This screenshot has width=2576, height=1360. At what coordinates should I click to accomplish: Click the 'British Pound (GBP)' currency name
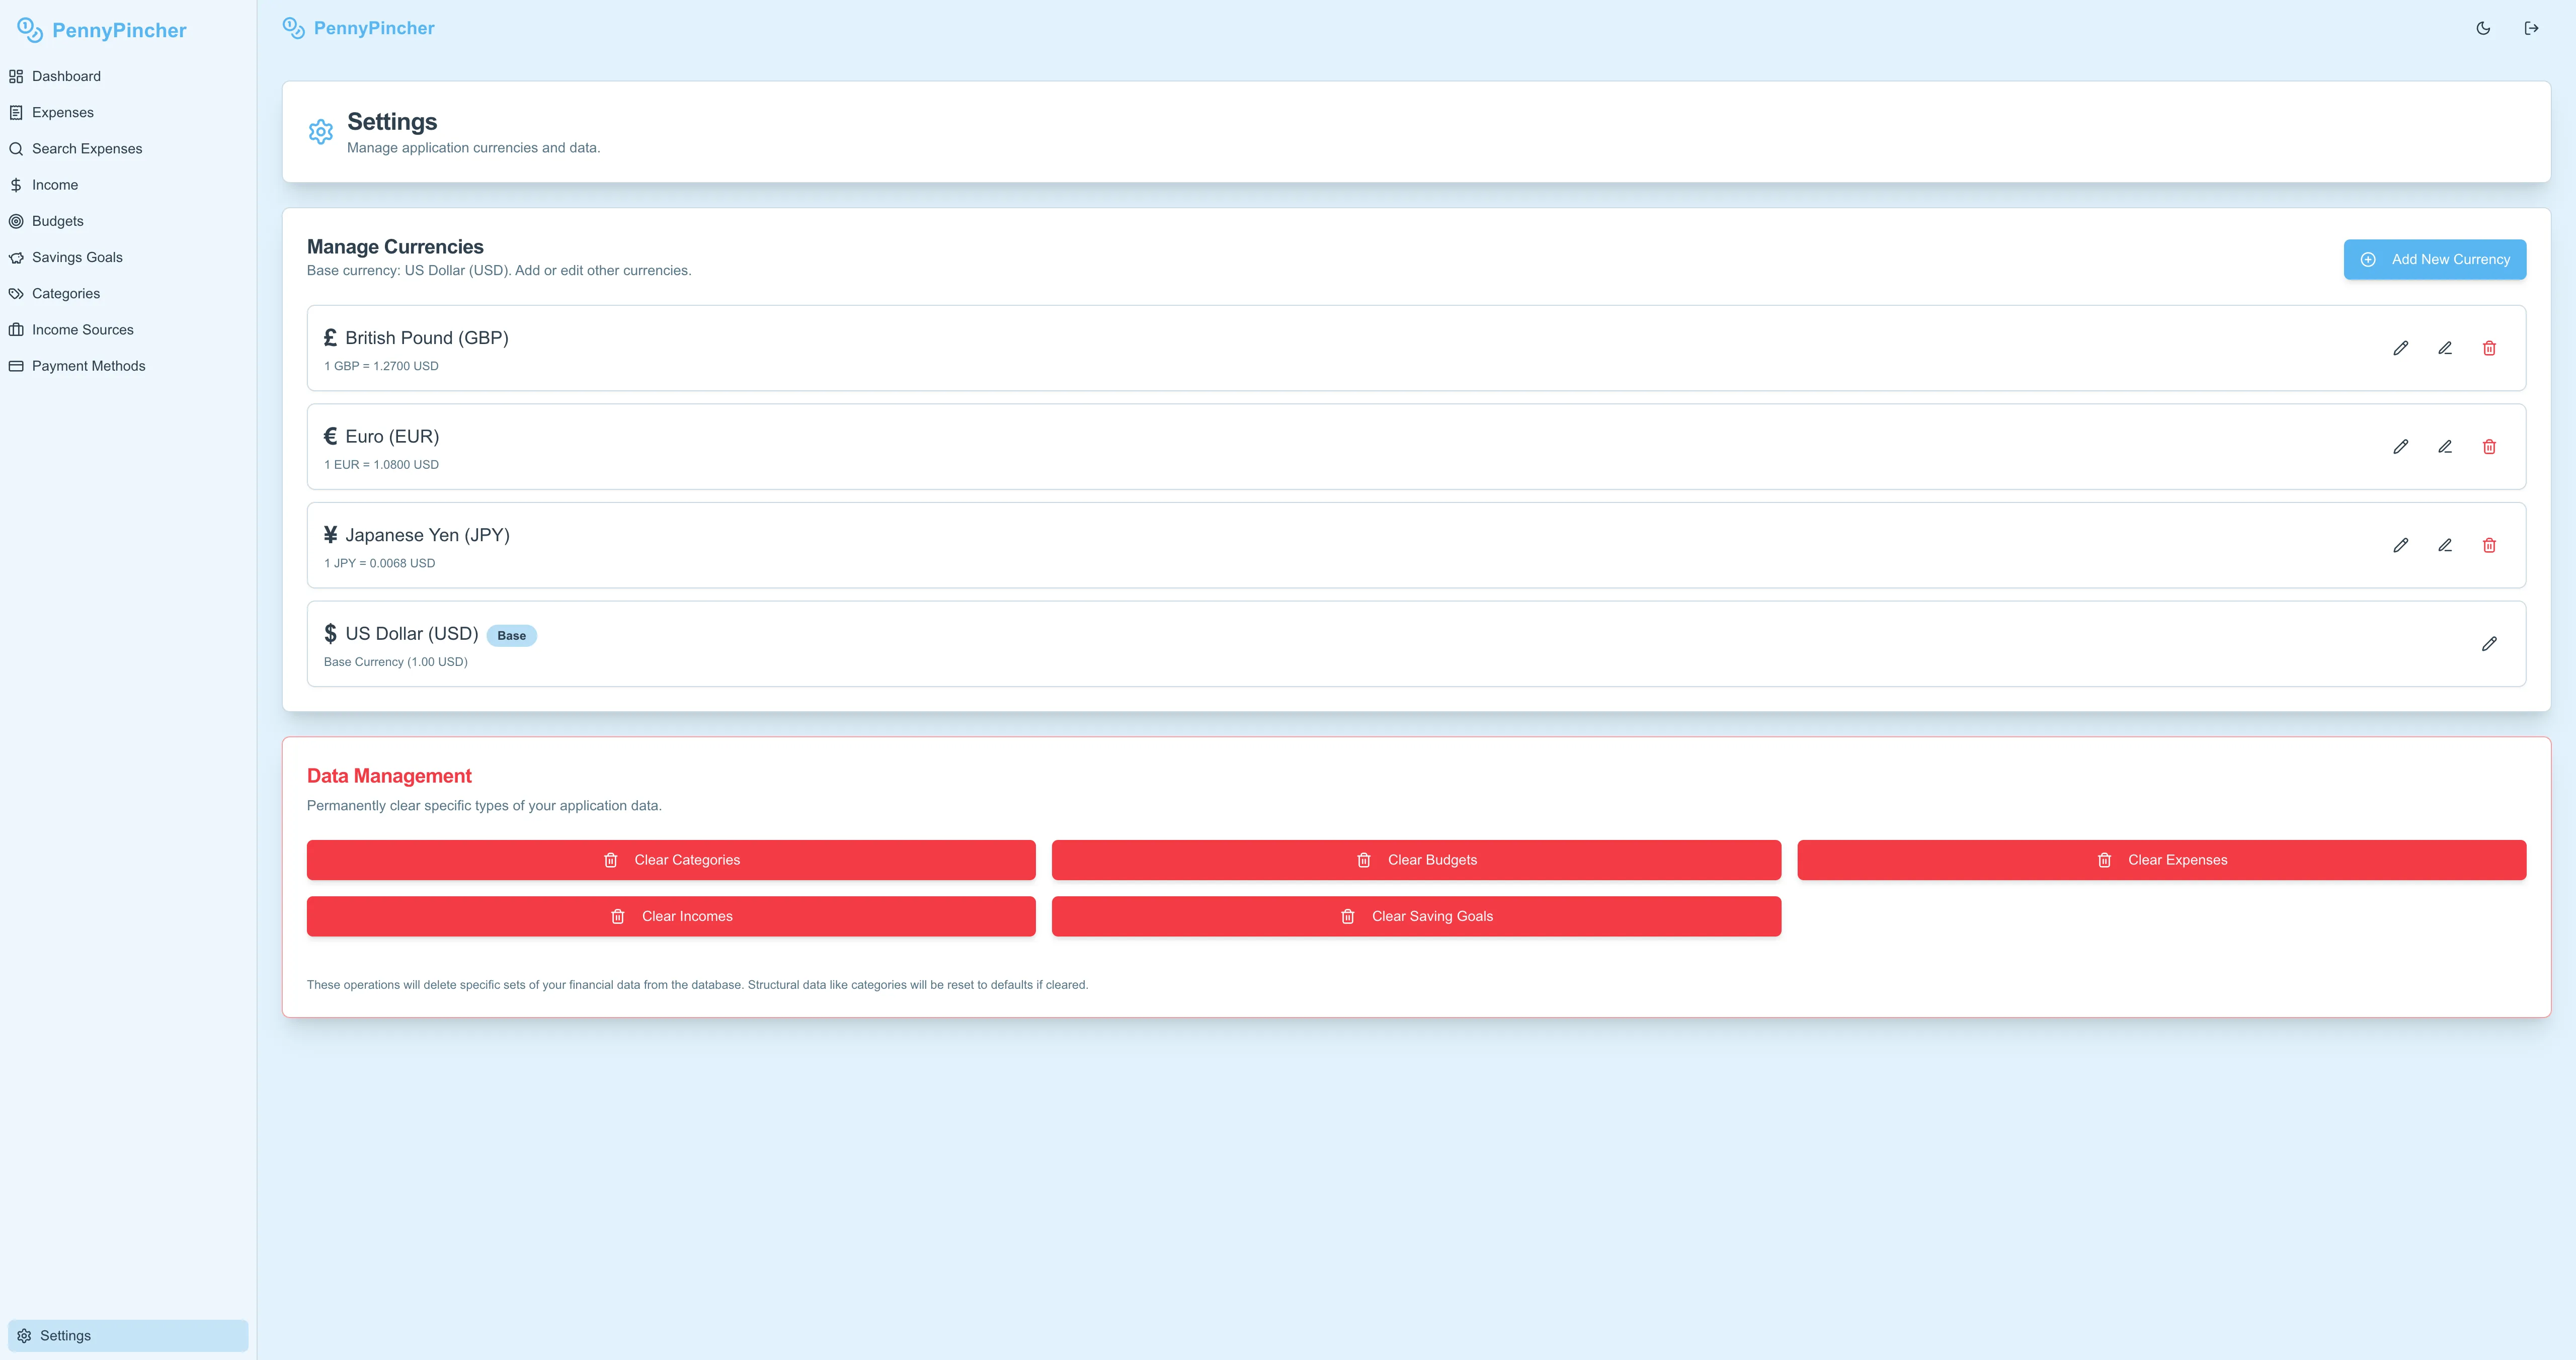(x=427, y=338)
